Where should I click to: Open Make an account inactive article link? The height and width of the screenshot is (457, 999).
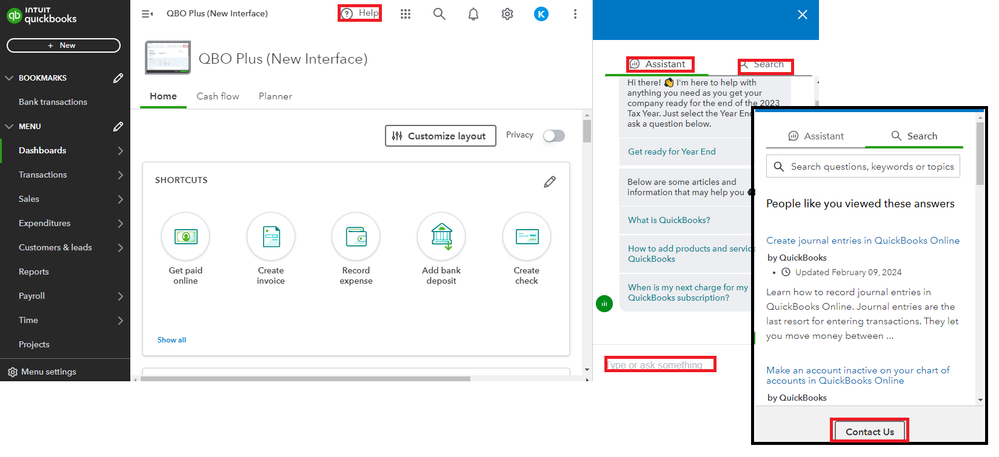[x=858, y=375]
